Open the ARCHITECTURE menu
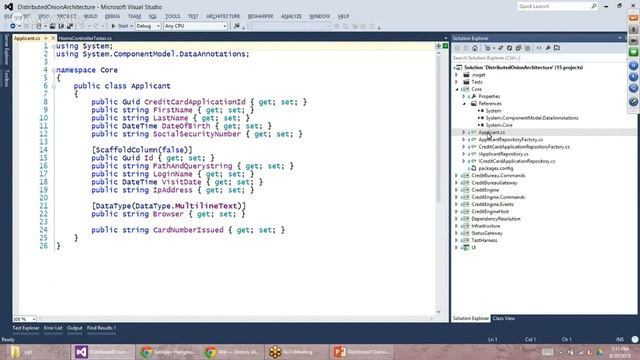 [x=223, y=16]
